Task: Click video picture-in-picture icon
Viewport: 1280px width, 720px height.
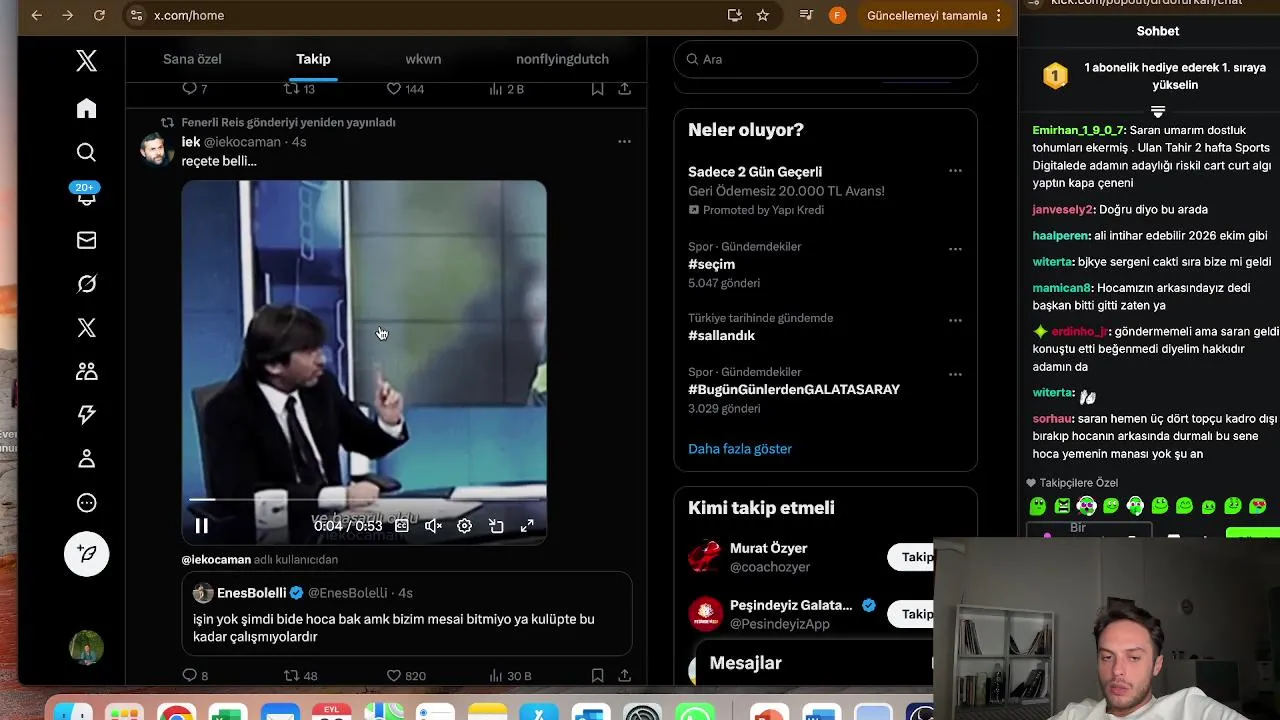Action: click(x=496, y=526)
